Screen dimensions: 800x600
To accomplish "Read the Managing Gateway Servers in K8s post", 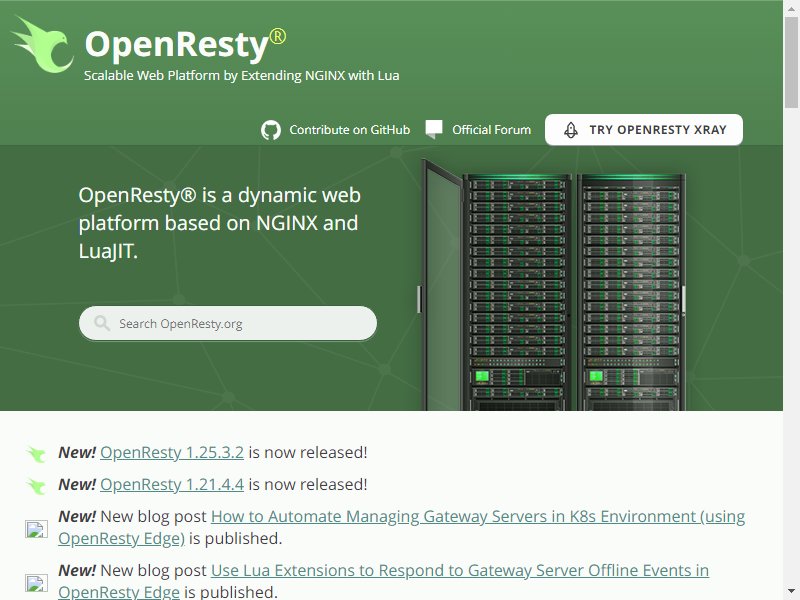I will 402,527.
